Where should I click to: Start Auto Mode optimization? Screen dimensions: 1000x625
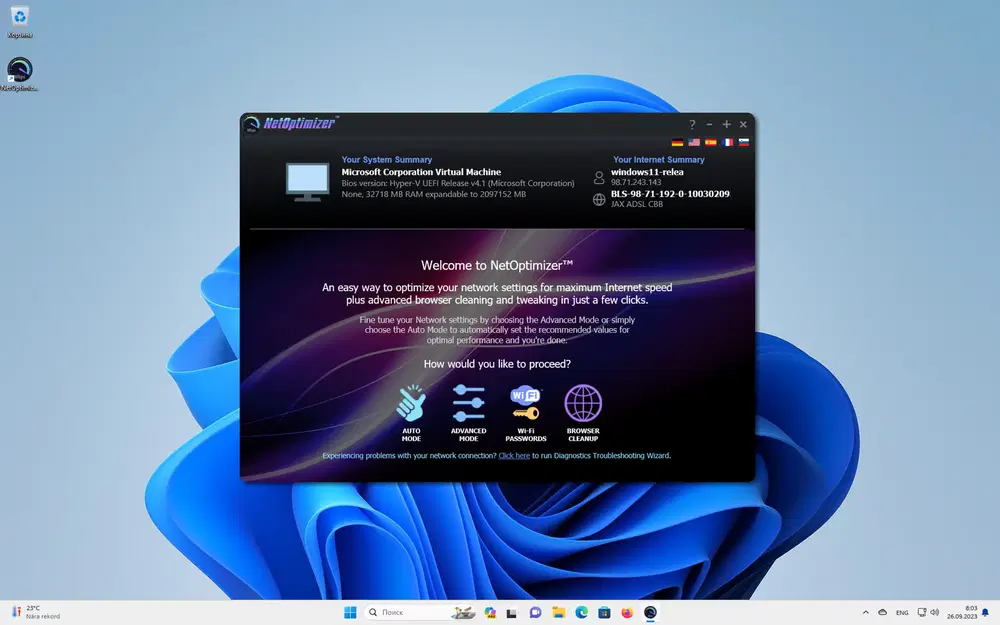pos(411,413)
